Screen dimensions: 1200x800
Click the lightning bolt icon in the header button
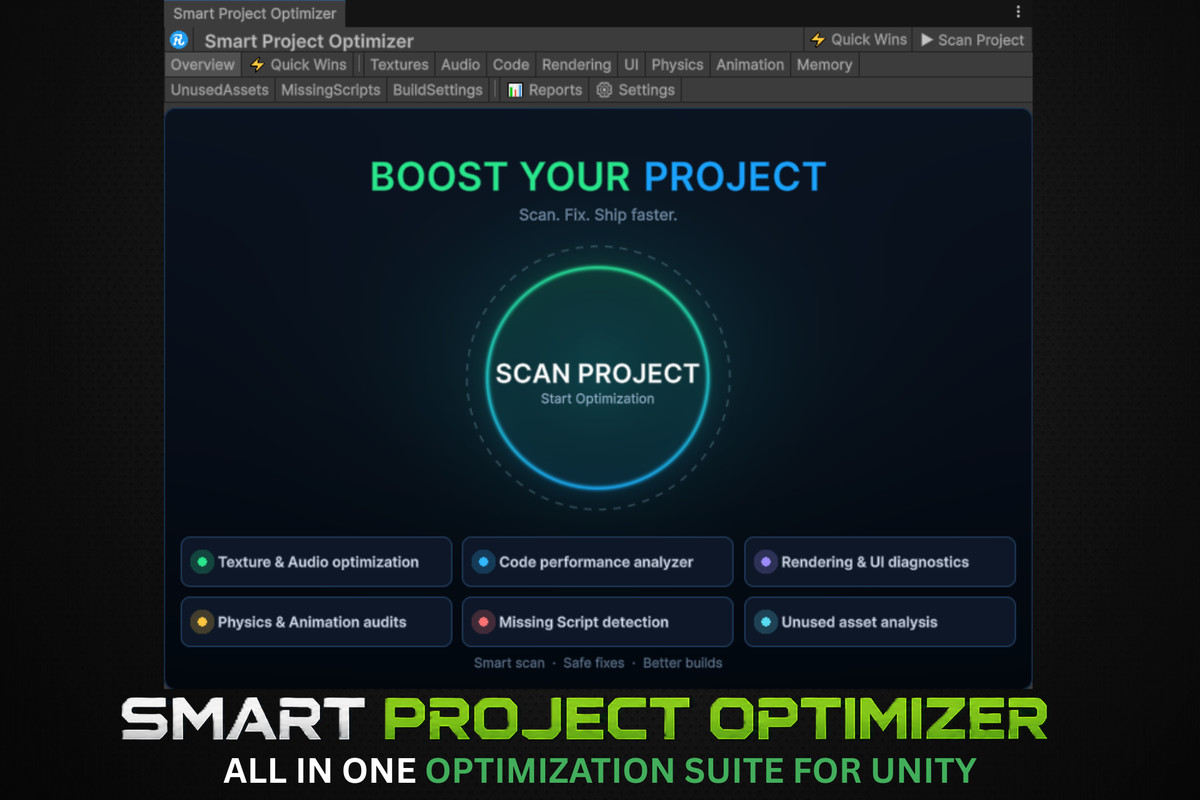pos(818,40)
